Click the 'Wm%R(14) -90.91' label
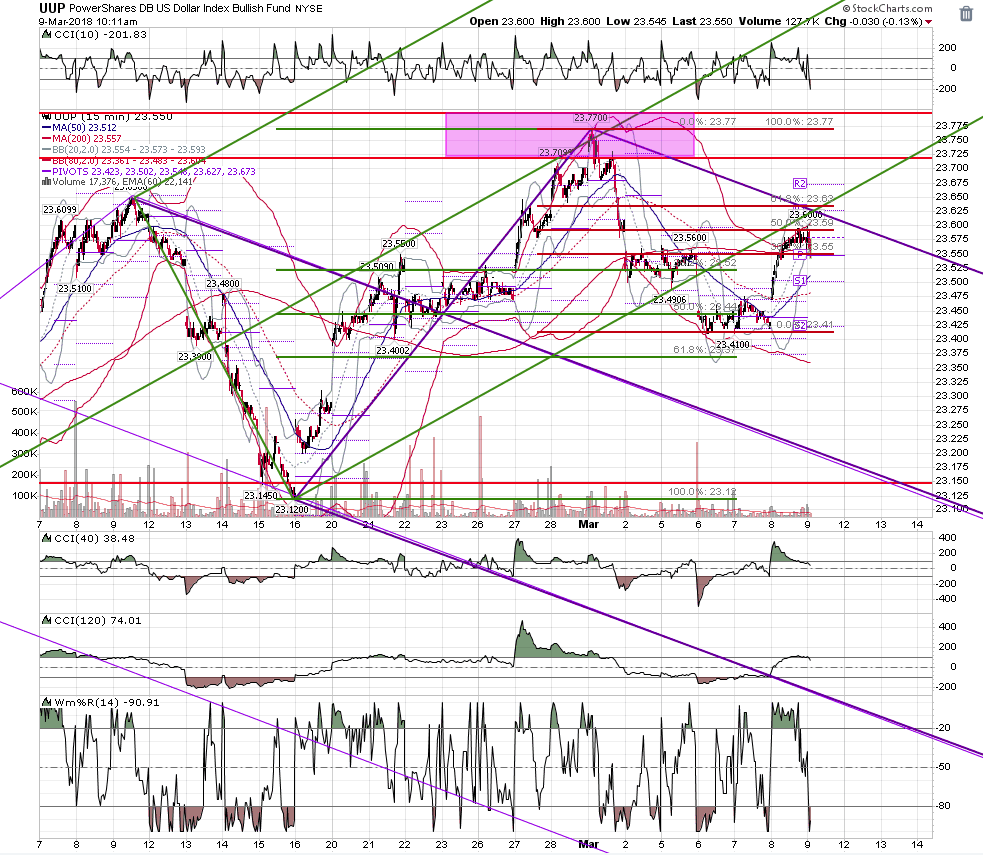This screenshot has width=983, height=855. (107, 703)
